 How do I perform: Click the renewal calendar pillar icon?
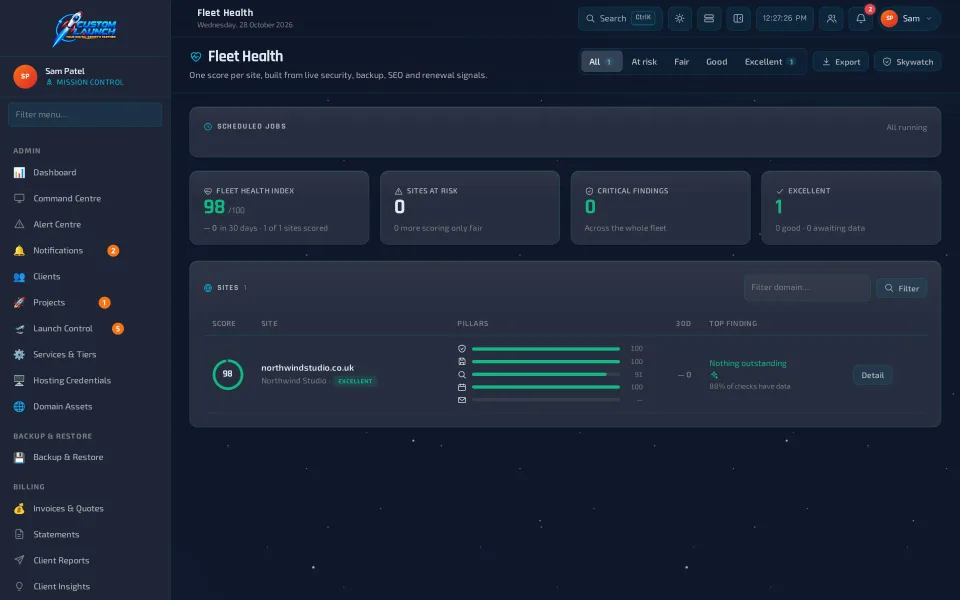tap(462, 387)
